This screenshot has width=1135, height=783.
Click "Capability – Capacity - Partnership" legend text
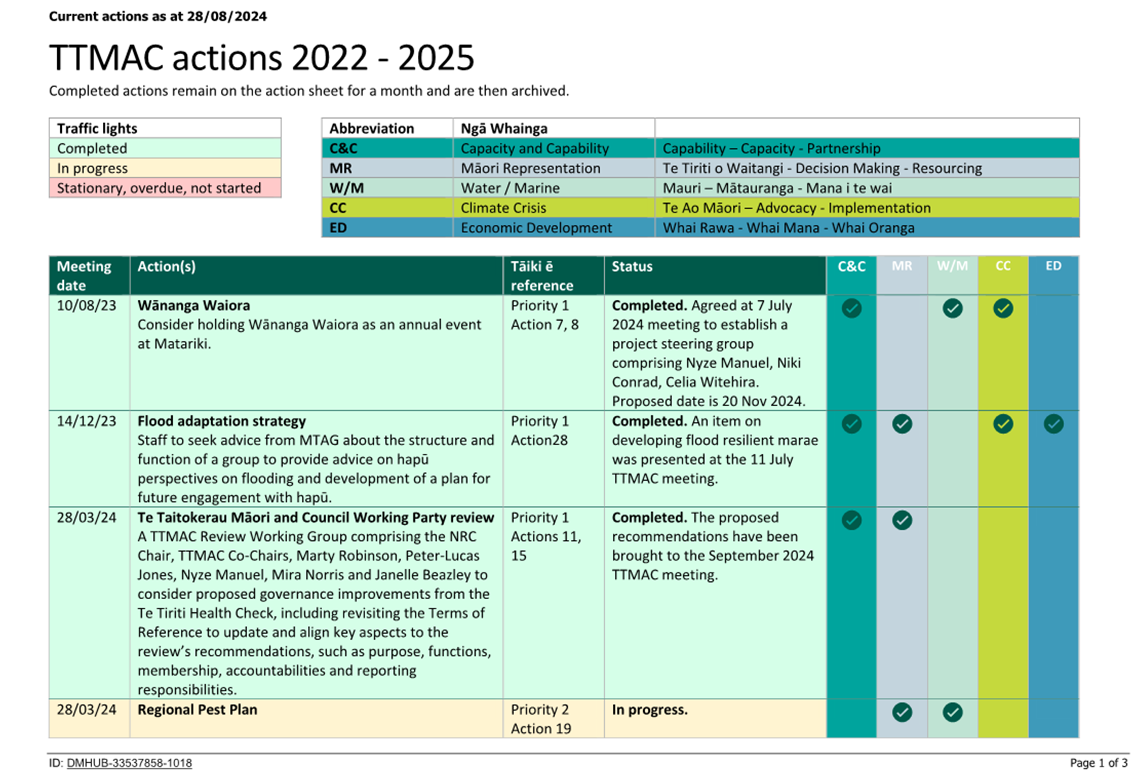[772, 148]
